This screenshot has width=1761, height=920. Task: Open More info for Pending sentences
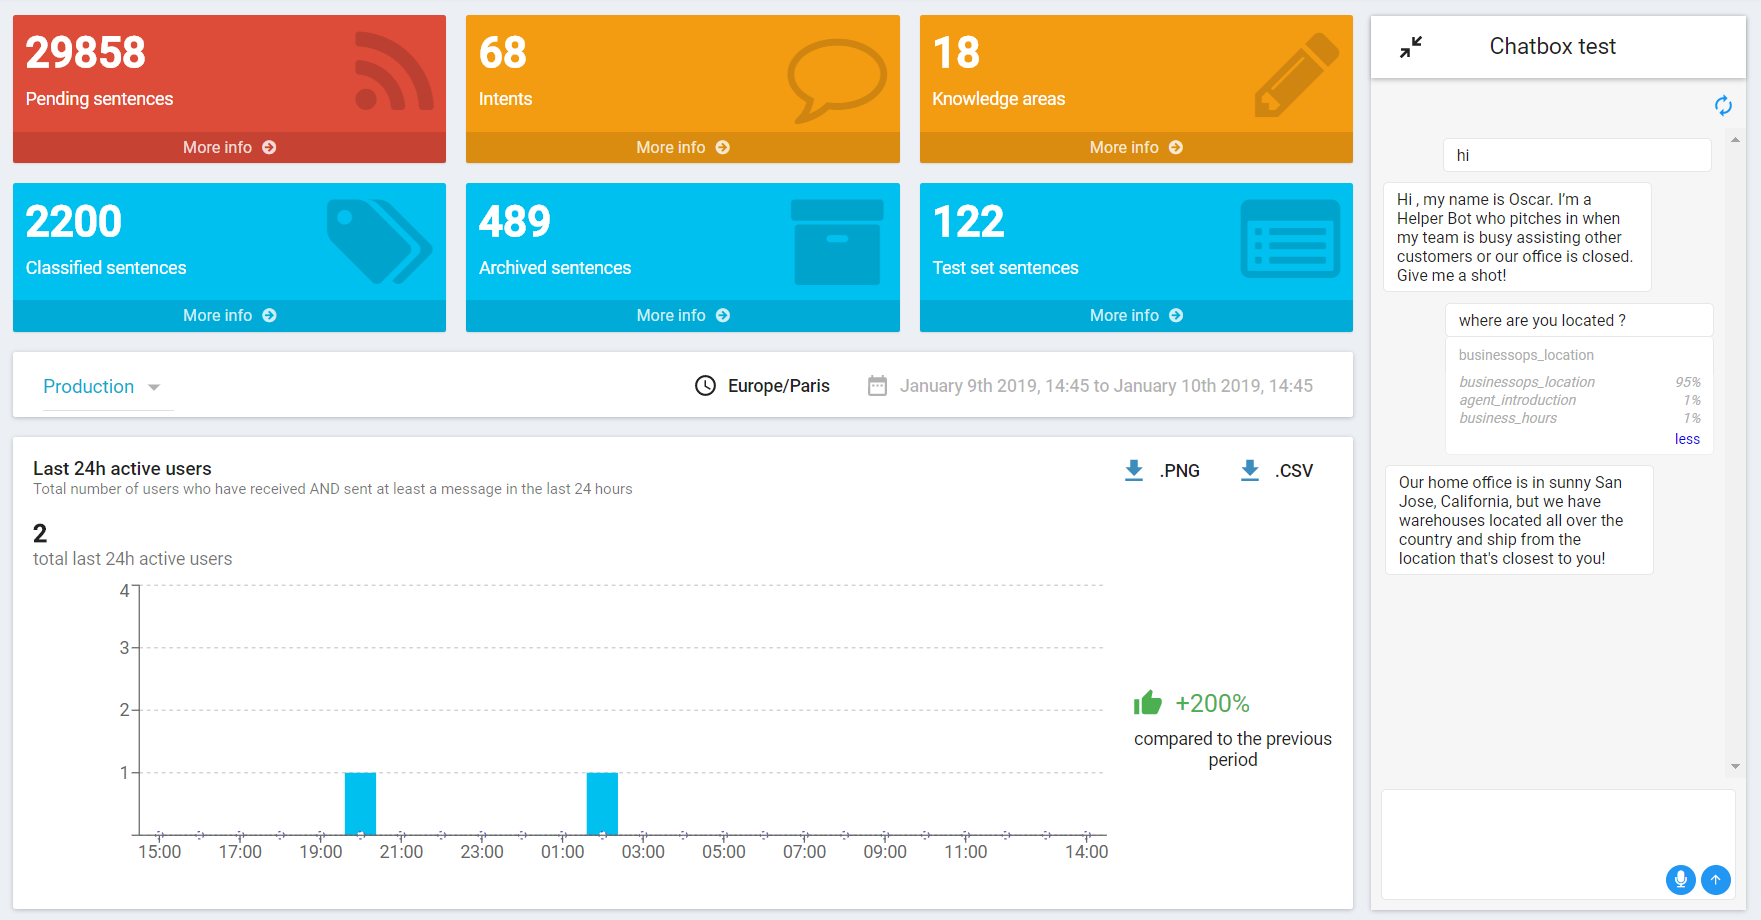click(x=229, y=147)
